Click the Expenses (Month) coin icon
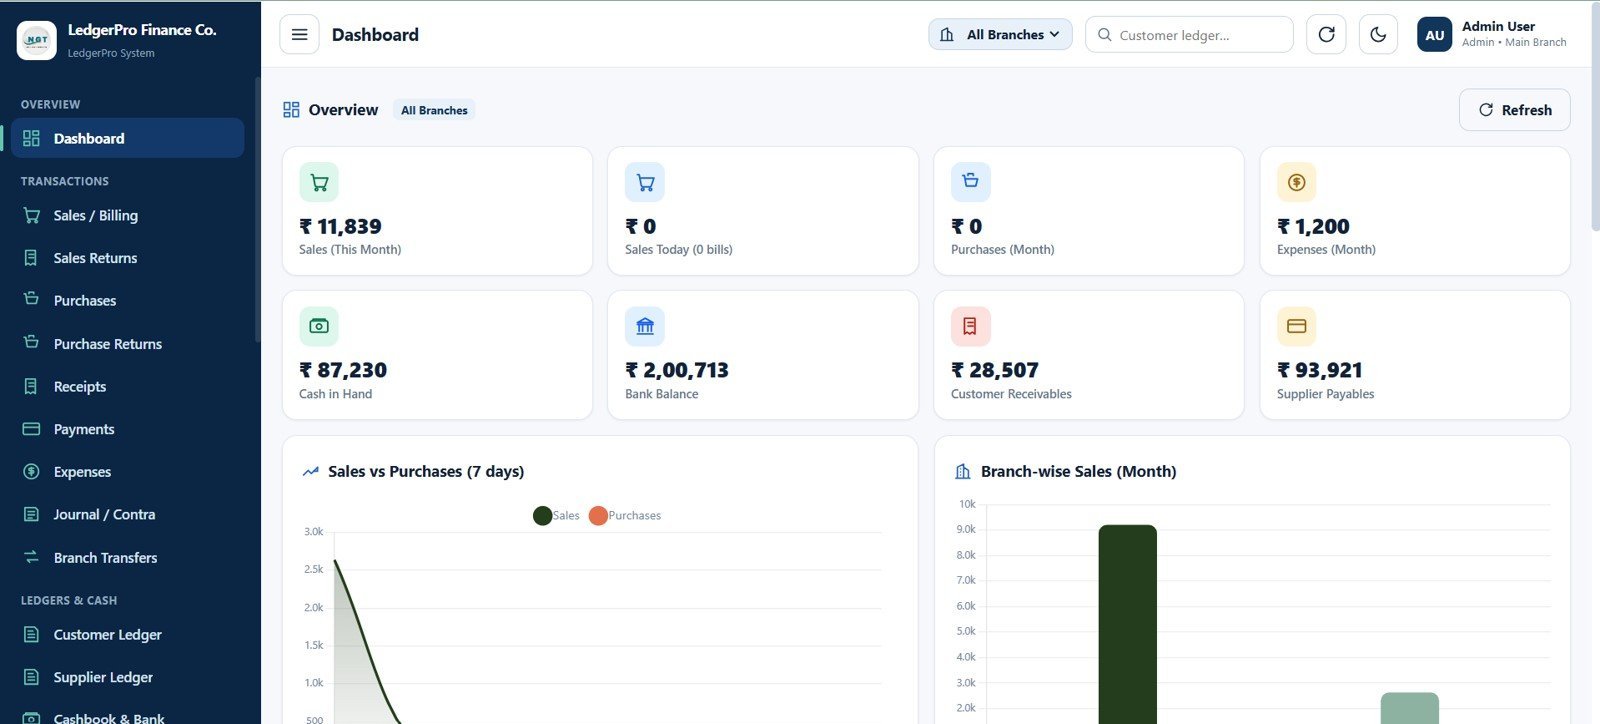Image resolution: width=1600 pixels, height=724 pixels. (x=1296, y=182)
